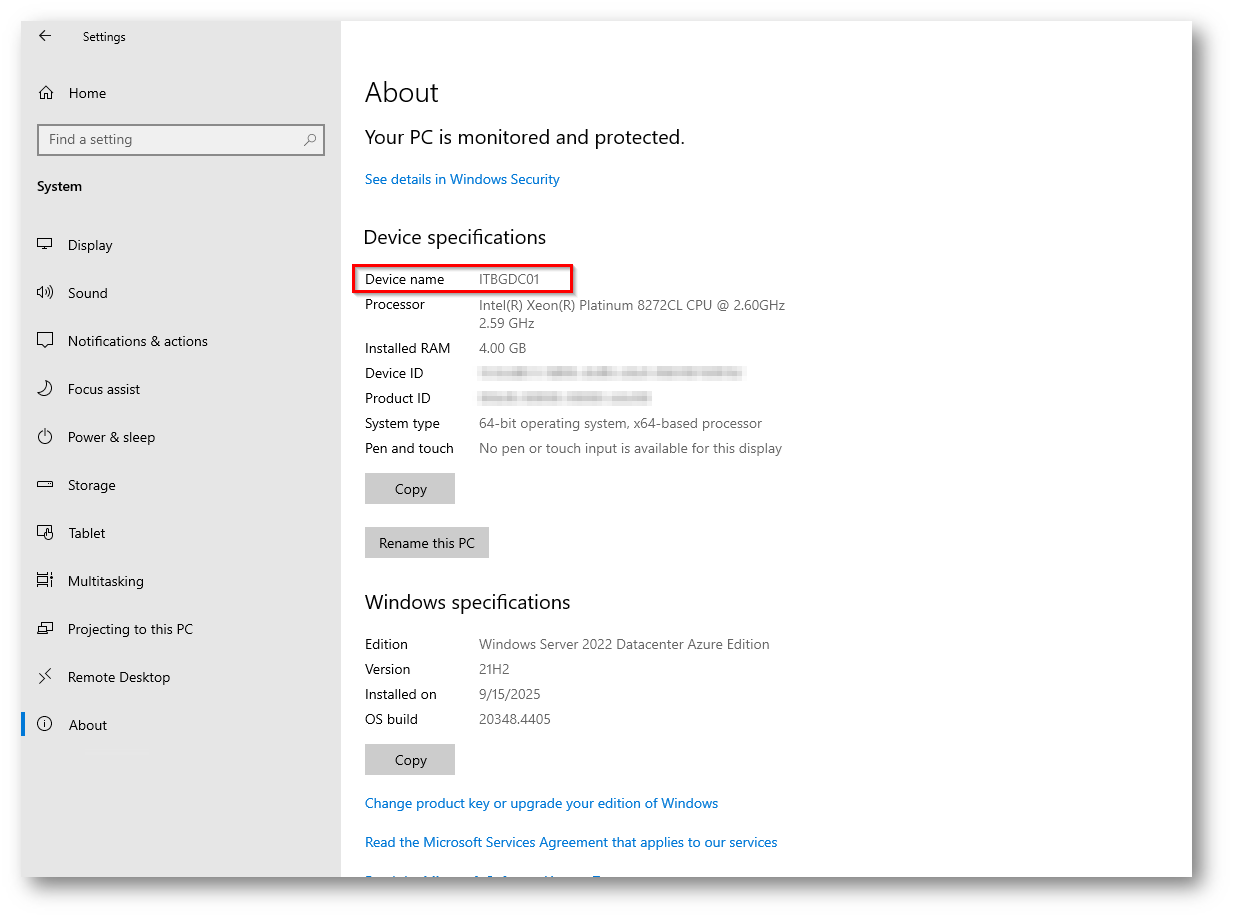Go to Multitasking settings
The width and height of the screenshot is (1234, 919).
pos(105,581)
